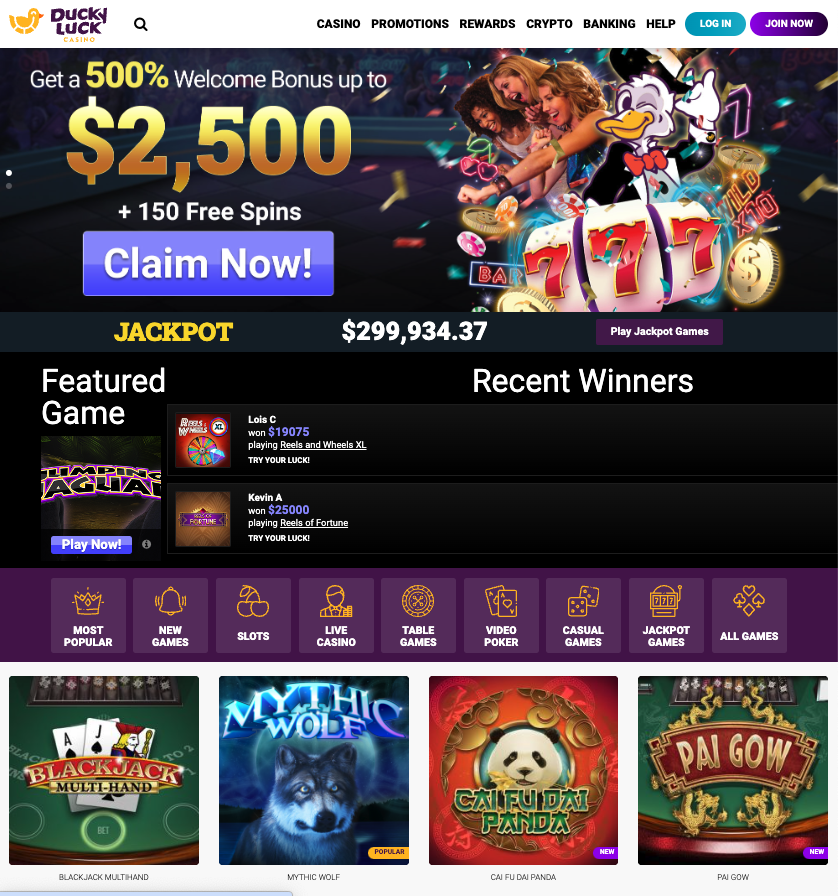Screen dimensions: 838x896
Task: Click the Ducky Luck Casino logo
Action: (x=58, y=24)
